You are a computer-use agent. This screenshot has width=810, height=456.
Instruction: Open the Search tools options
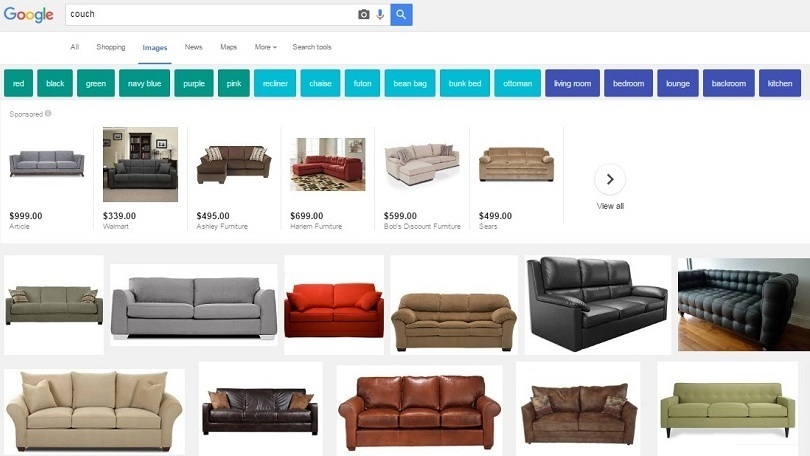pos(312,47)
